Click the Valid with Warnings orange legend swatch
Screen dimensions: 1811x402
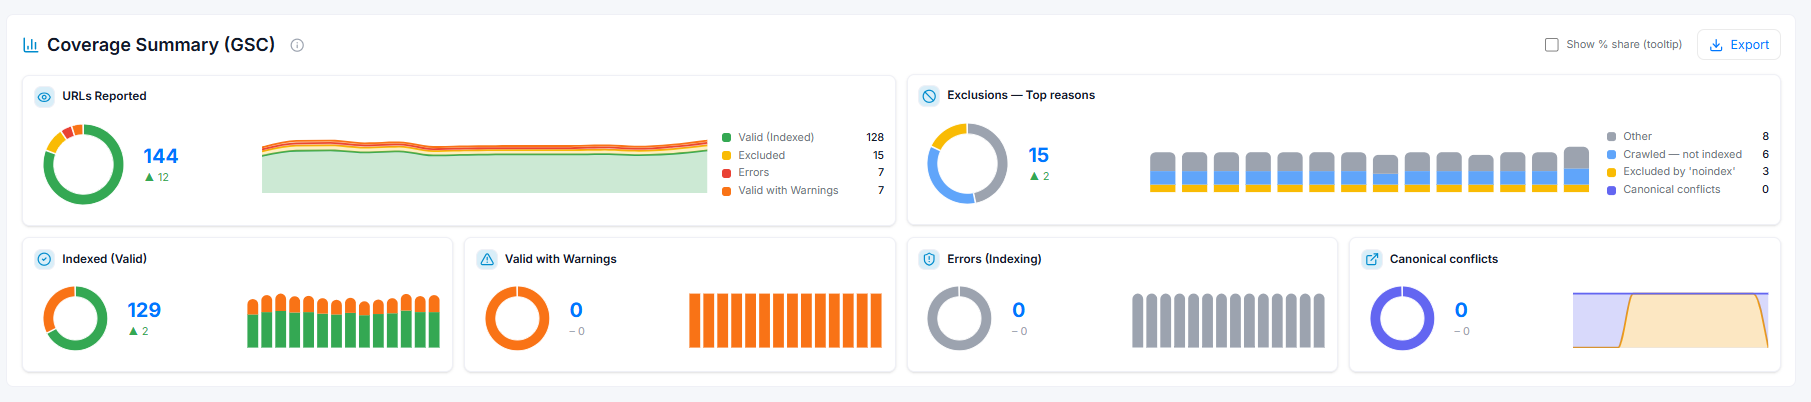pyautogui.click(x=727, y=191)
